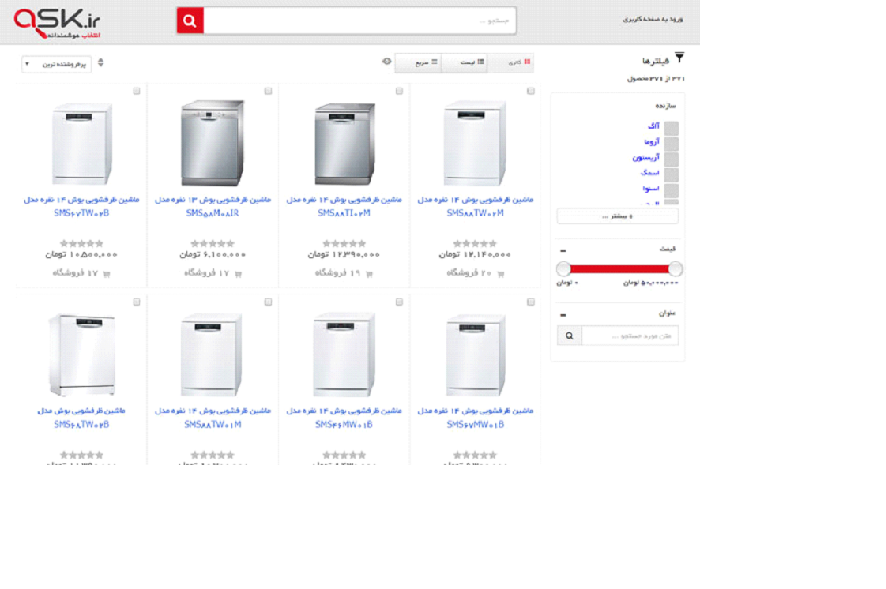Click the SMS68TW02B dishwasher thumbnail

click(x=81, y=355)
